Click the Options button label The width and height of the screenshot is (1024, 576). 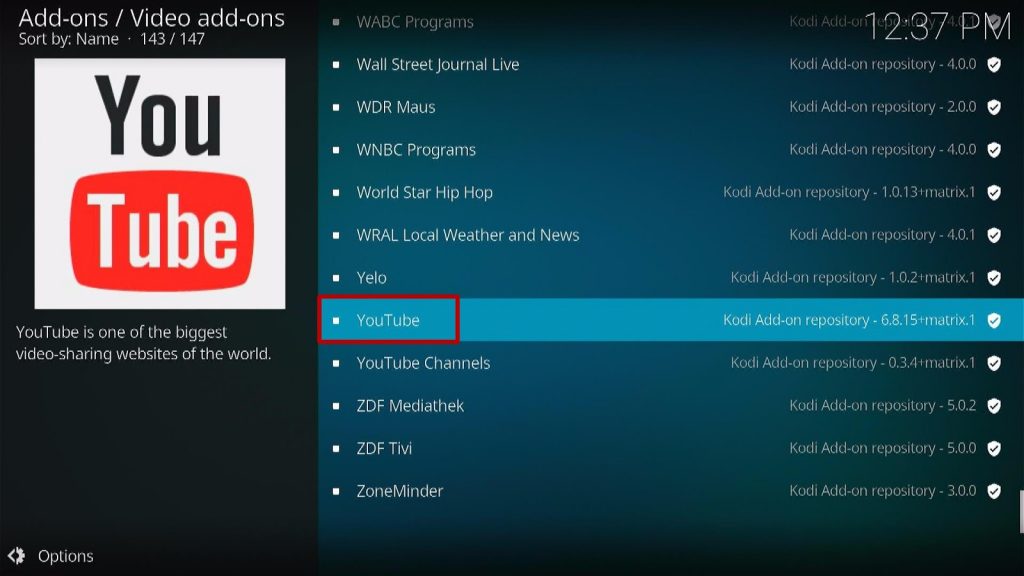(x=65, y=556)
